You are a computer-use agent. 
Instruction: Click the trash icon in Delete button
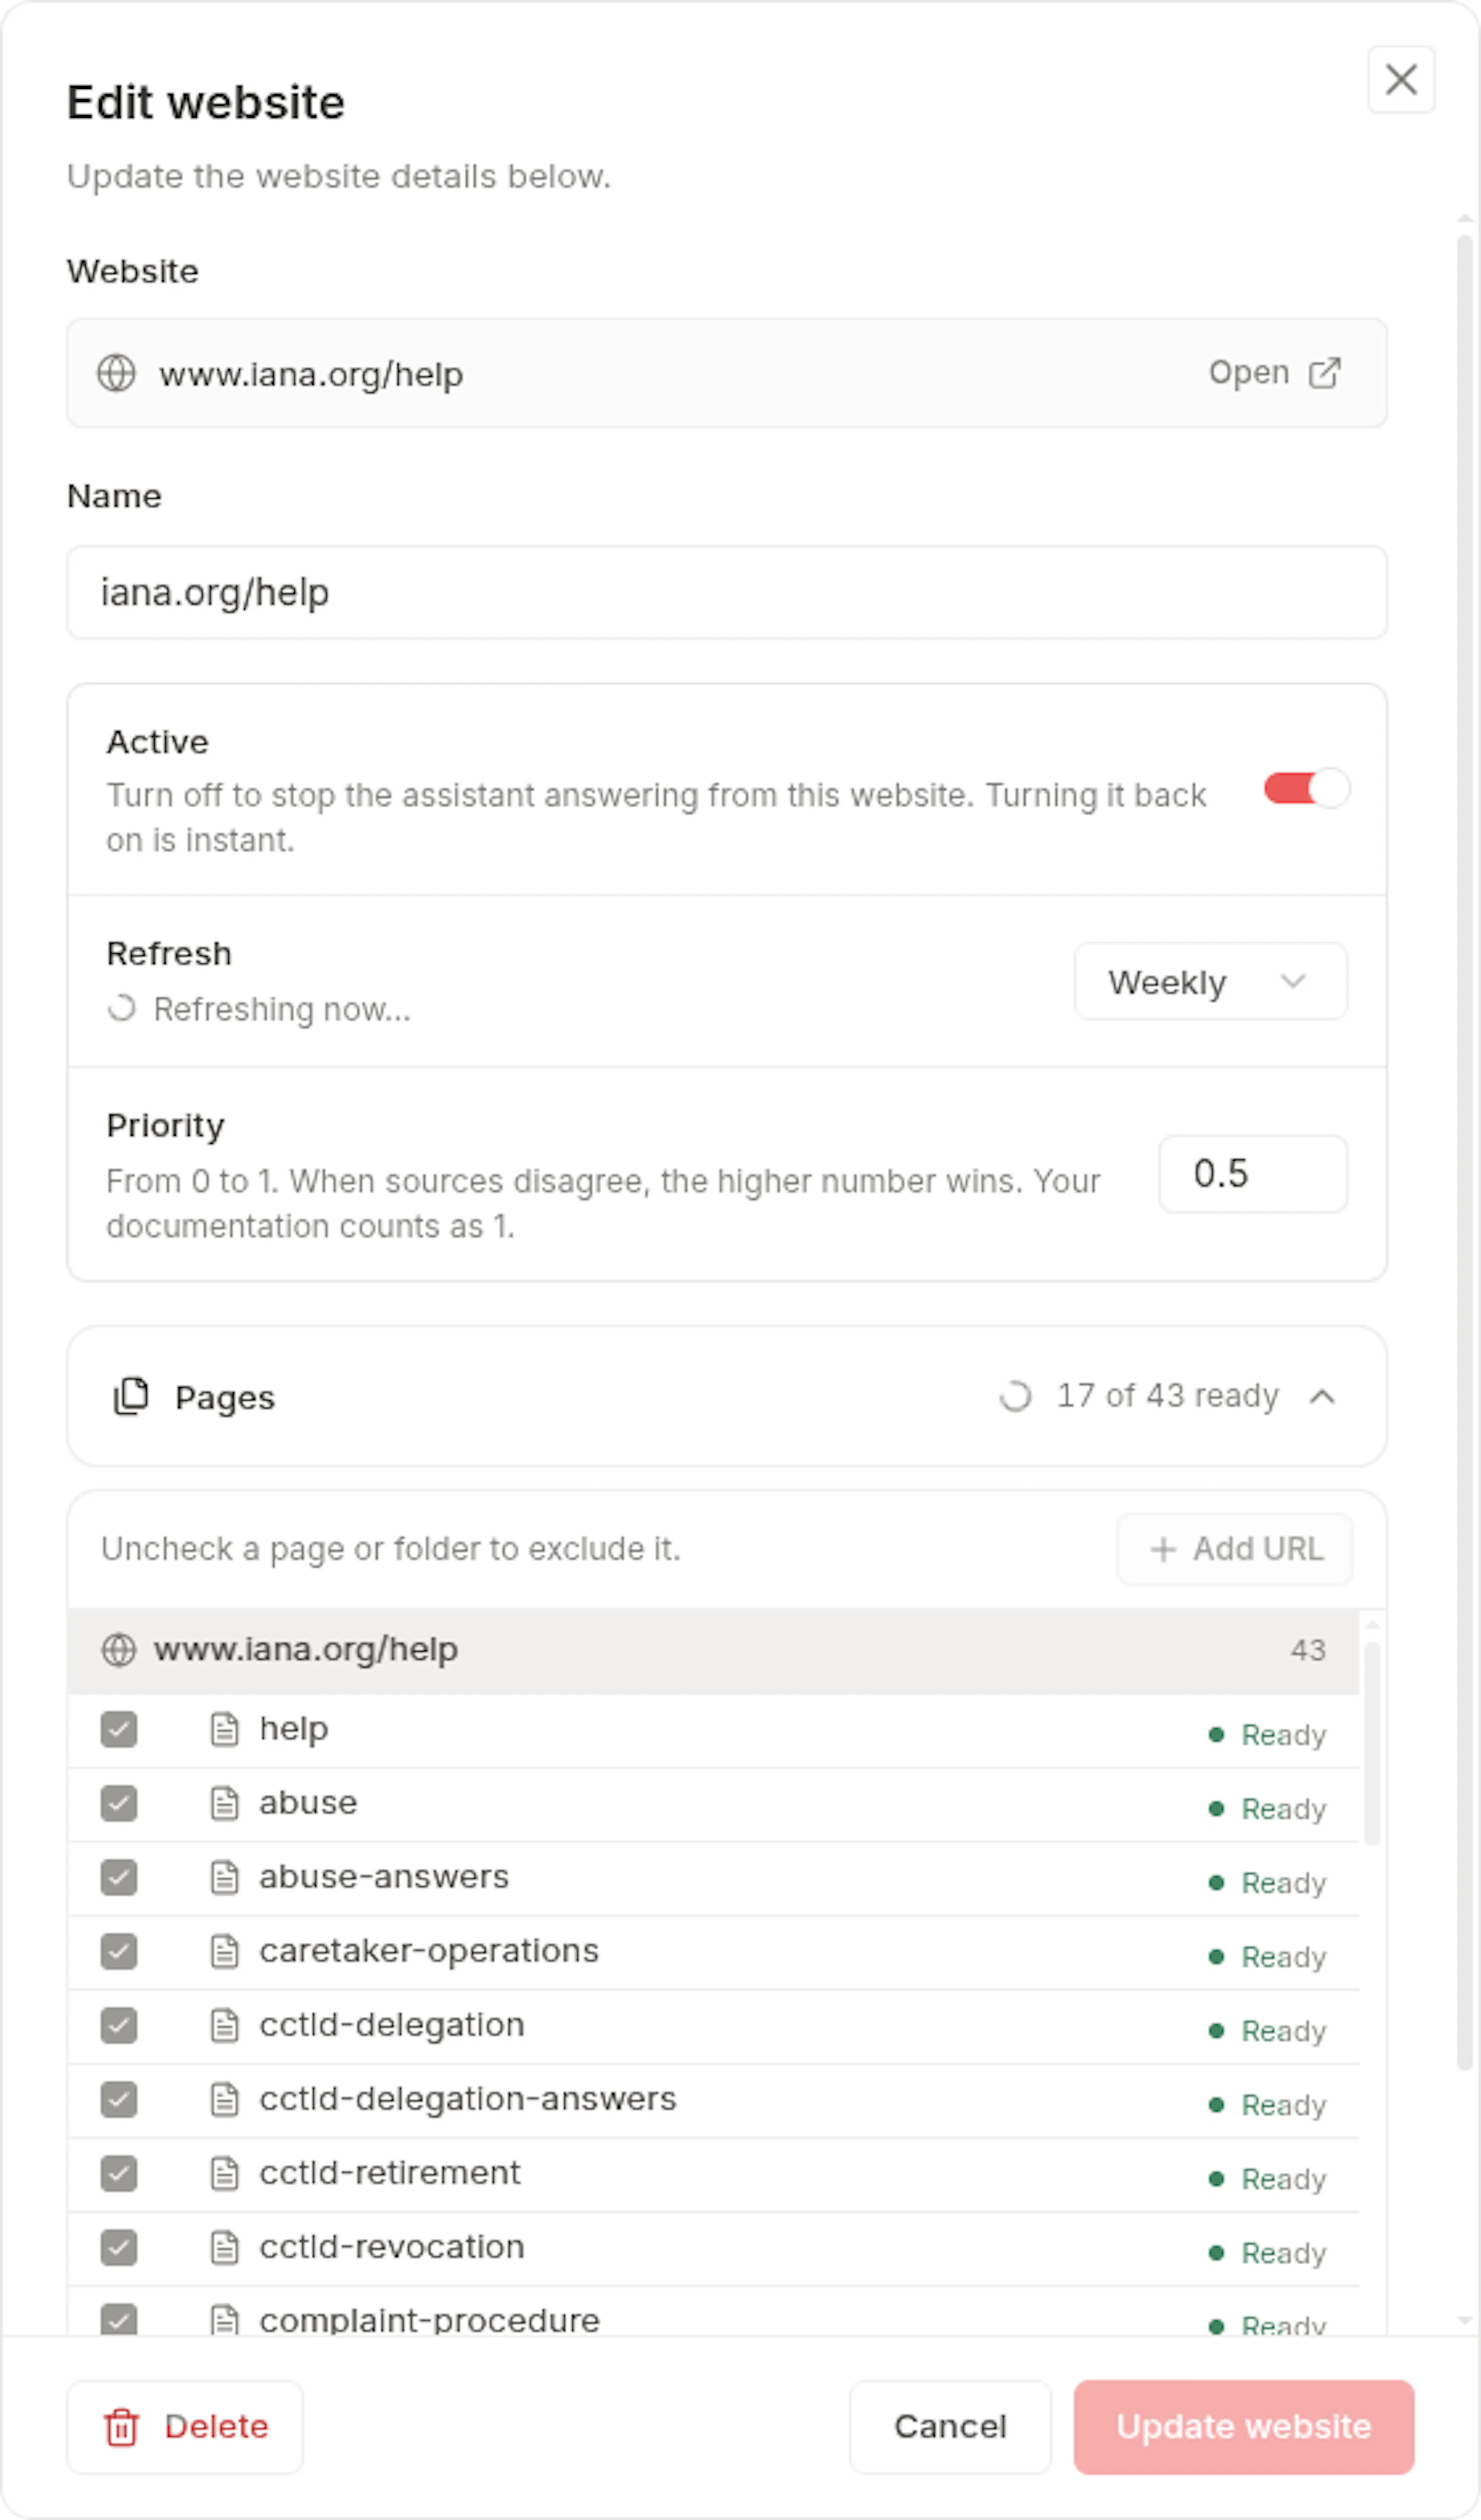(x=122, y=2427)
